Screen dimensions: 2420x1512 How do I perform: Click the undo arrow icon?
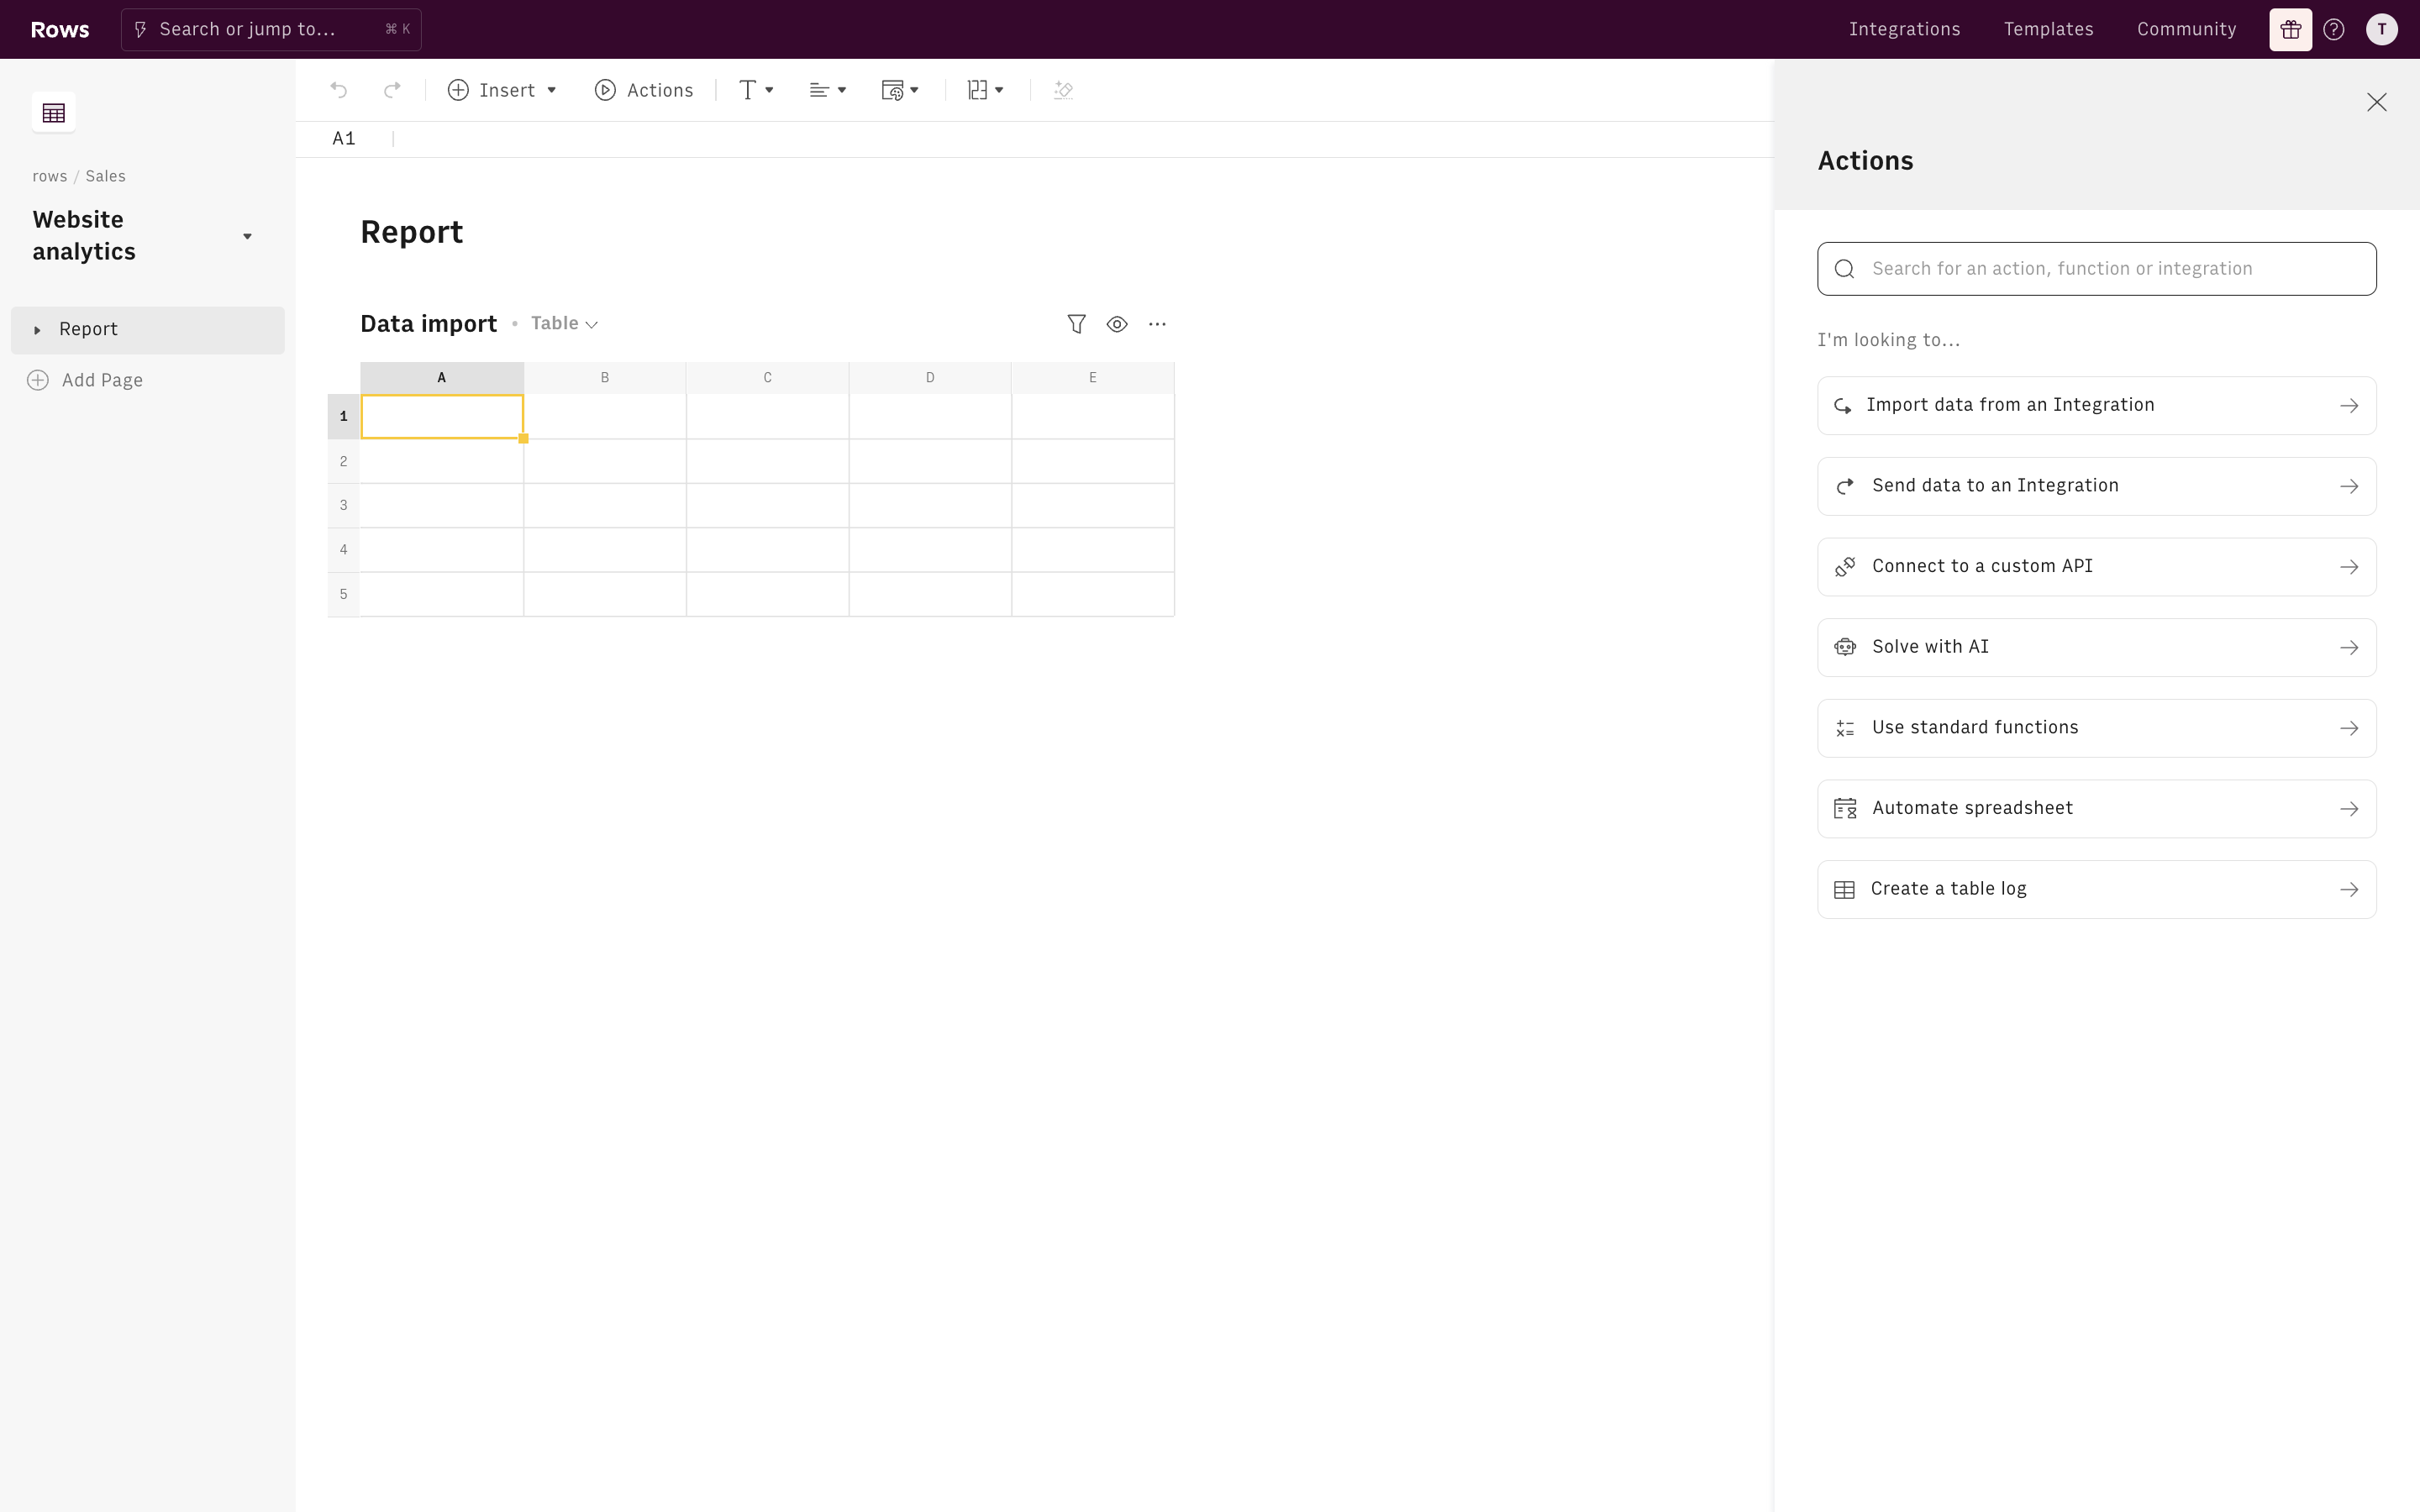pos(338,90)
